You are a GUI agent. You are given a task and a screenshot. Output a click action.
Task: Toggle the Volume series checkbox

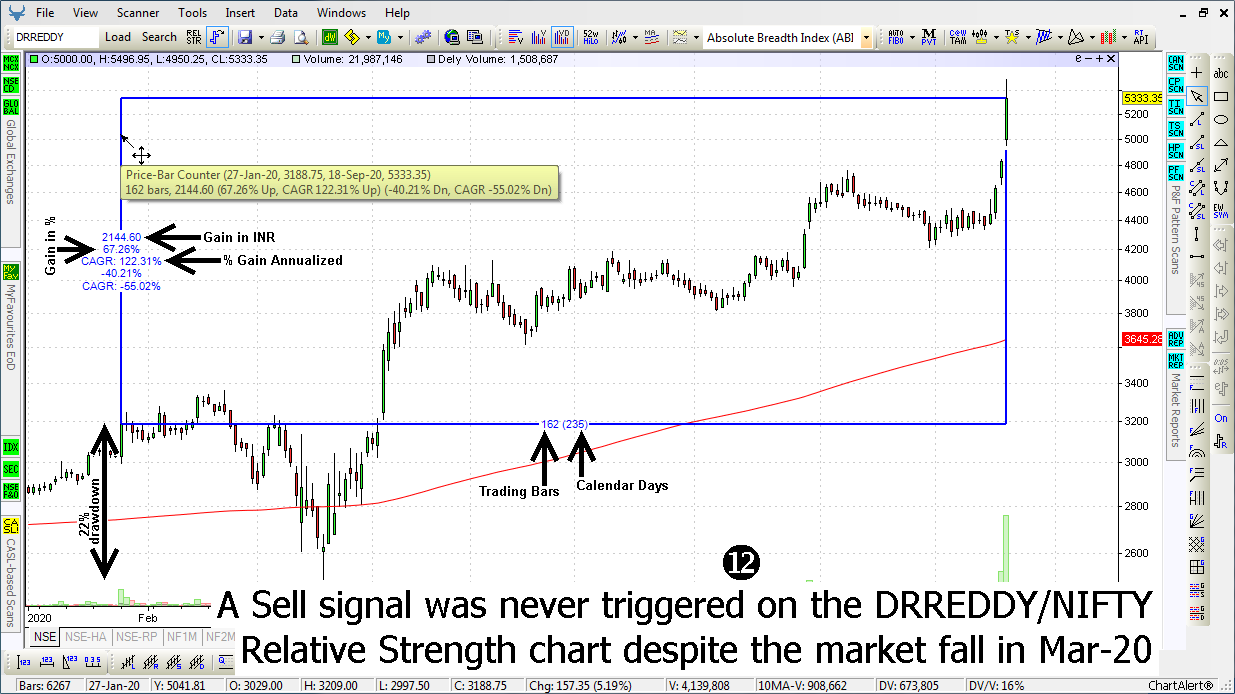pos(297,59)
